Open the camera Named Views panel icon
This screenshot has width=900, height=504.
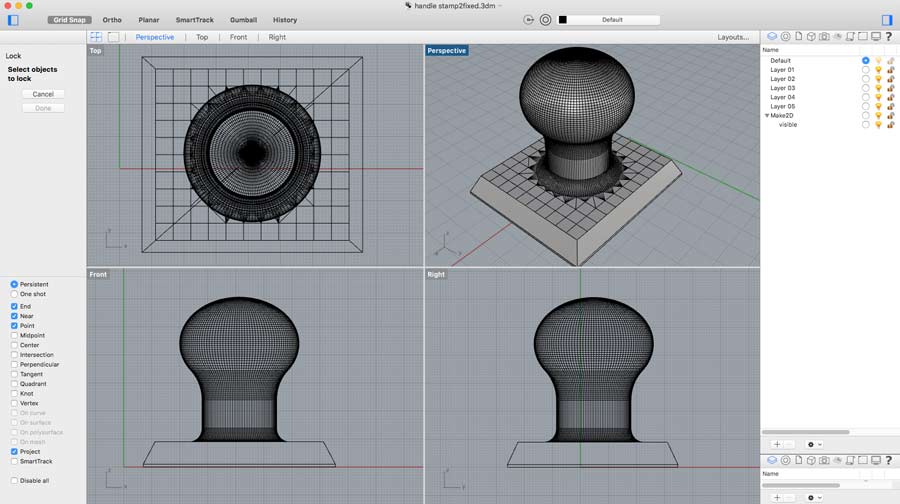tap(824, 37)
